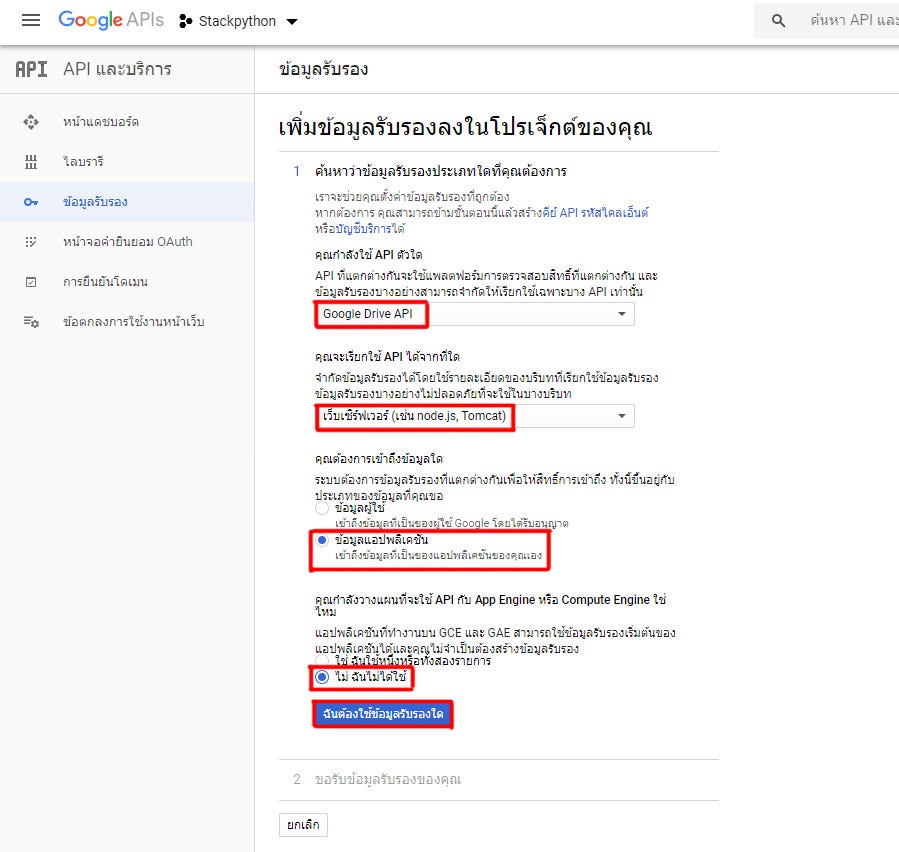Click the arrow of the call-origin combo
This screenshot has height=852, width=899.
(x=622, y=416)
